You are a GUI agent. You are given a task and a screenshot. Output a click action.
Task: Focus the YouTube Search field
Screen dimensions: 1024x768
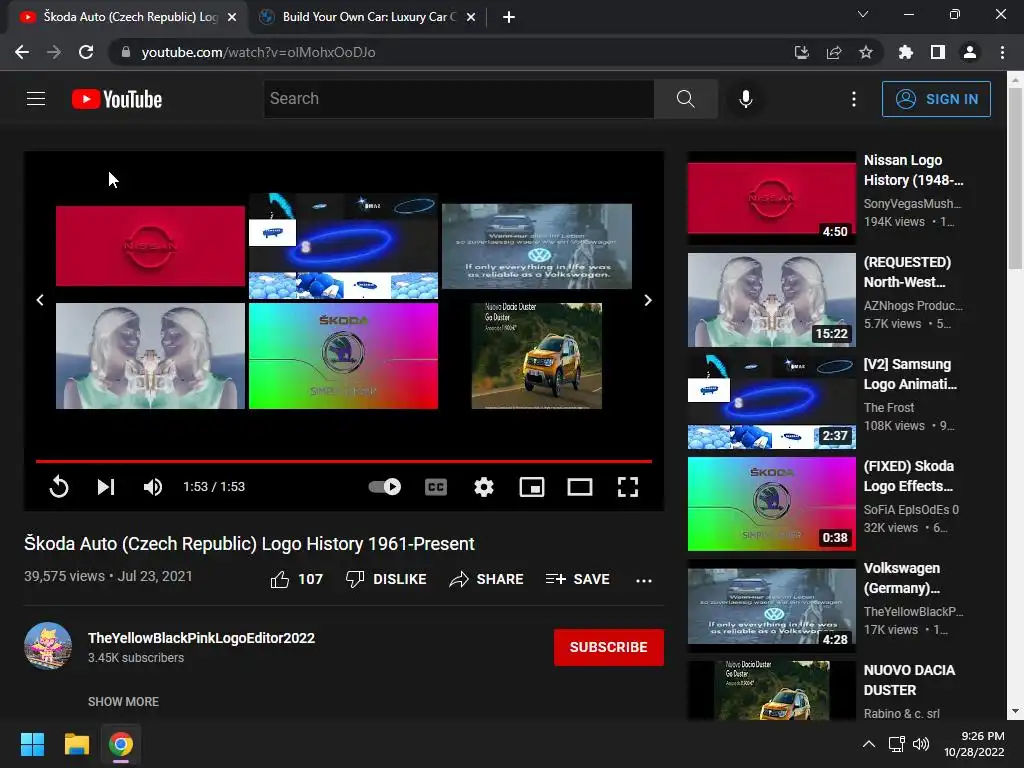click(459, 99)
